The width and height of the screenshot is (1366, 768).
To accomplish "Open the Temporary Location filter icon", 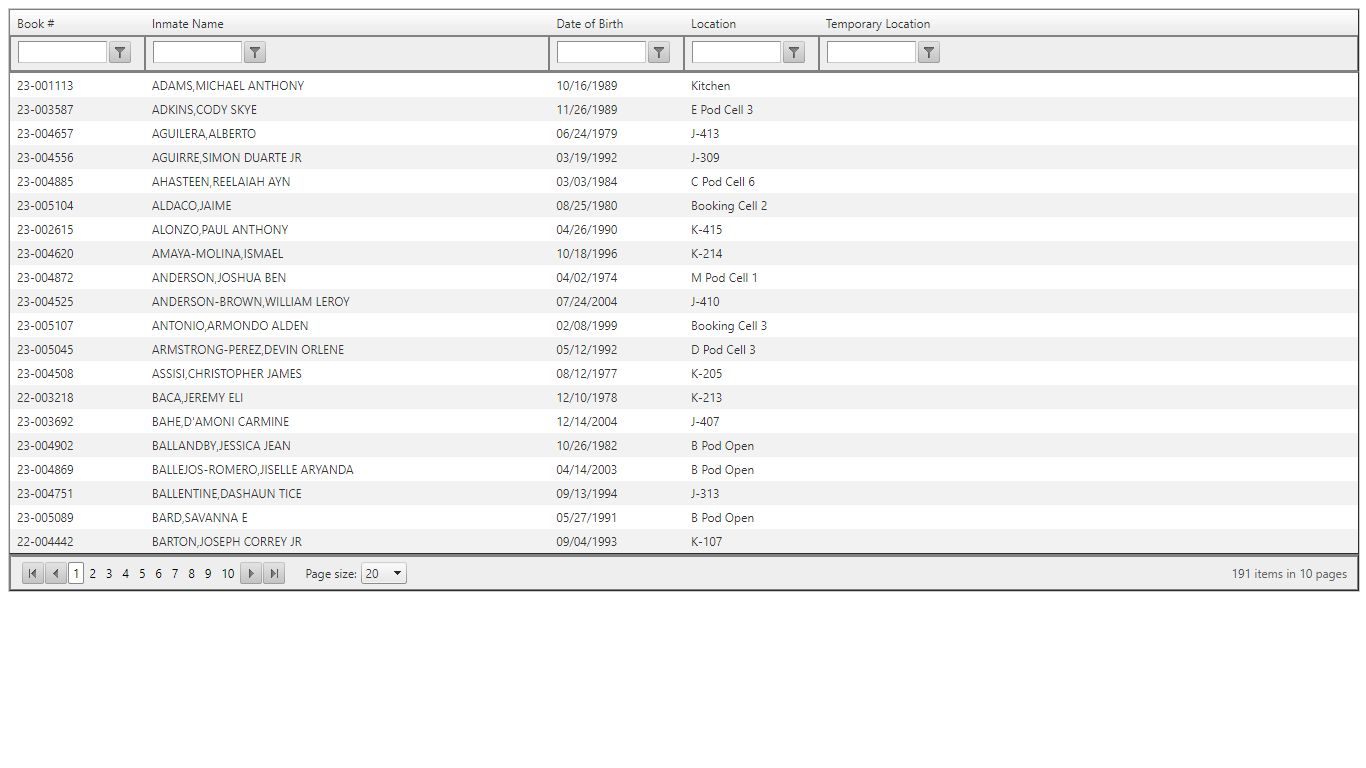I will coord(929,53).
